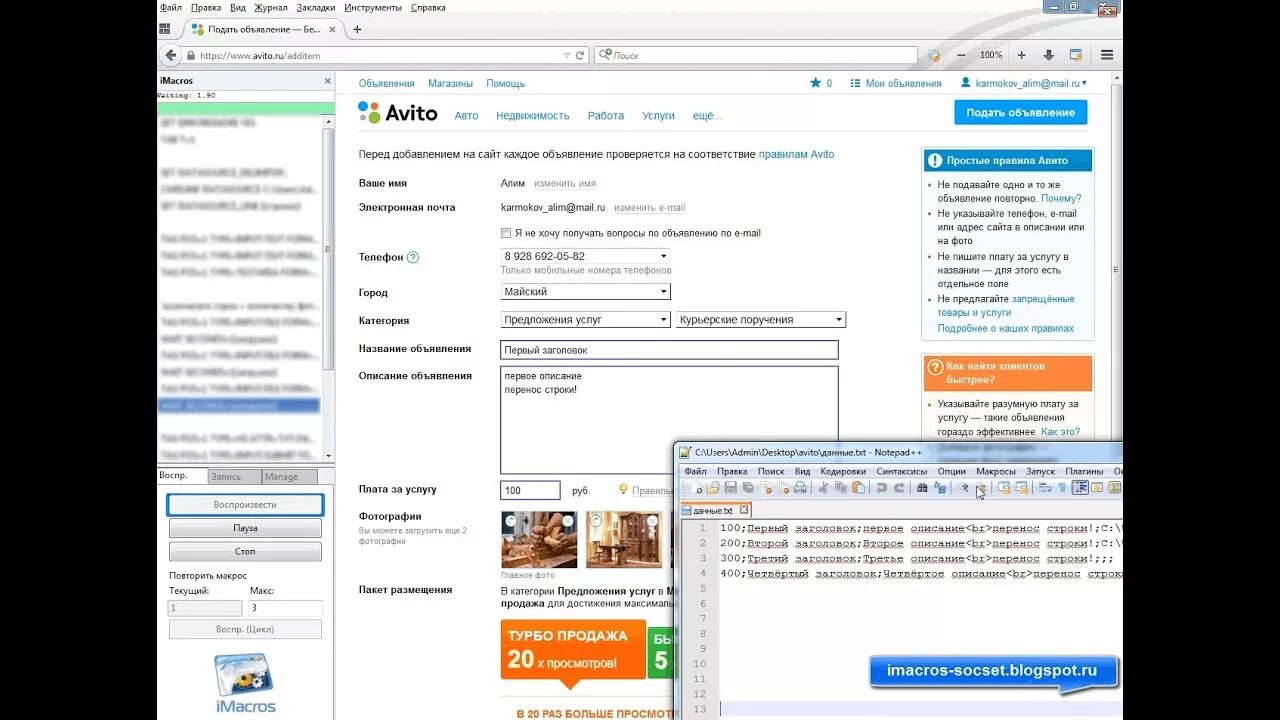1280x720 pixels.
Task: Select the данные.txt tab in Notepad++
Action: tap(713, 510)
